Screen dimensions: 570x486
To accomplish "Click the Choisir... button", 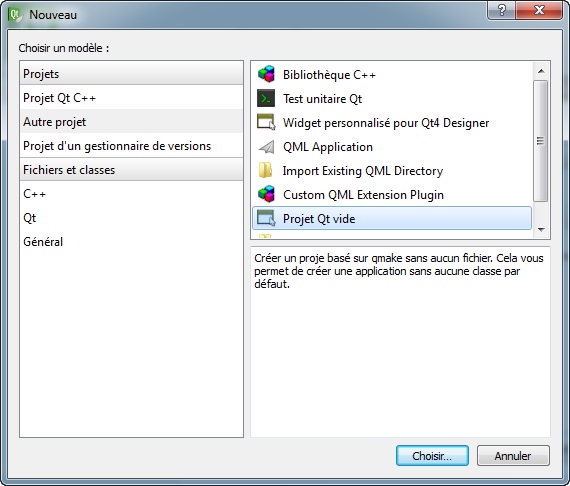I will (x=432, y=455).
